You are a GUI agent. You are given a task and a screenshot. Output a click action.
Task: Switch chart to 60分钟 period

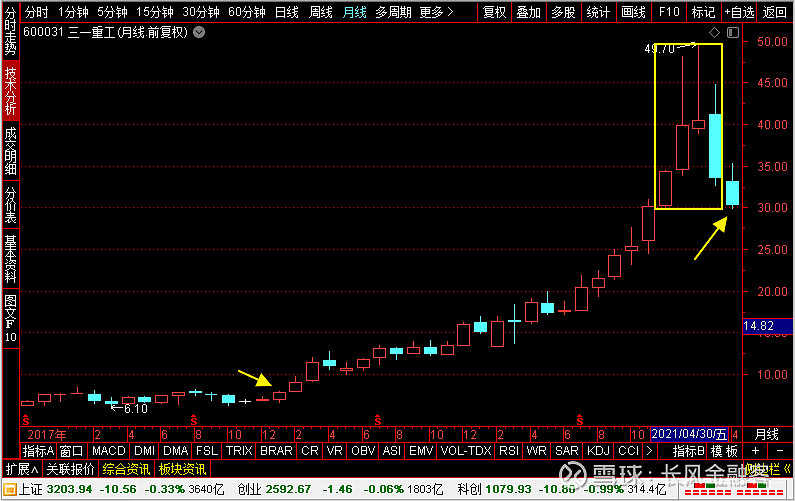coord(247,12)
